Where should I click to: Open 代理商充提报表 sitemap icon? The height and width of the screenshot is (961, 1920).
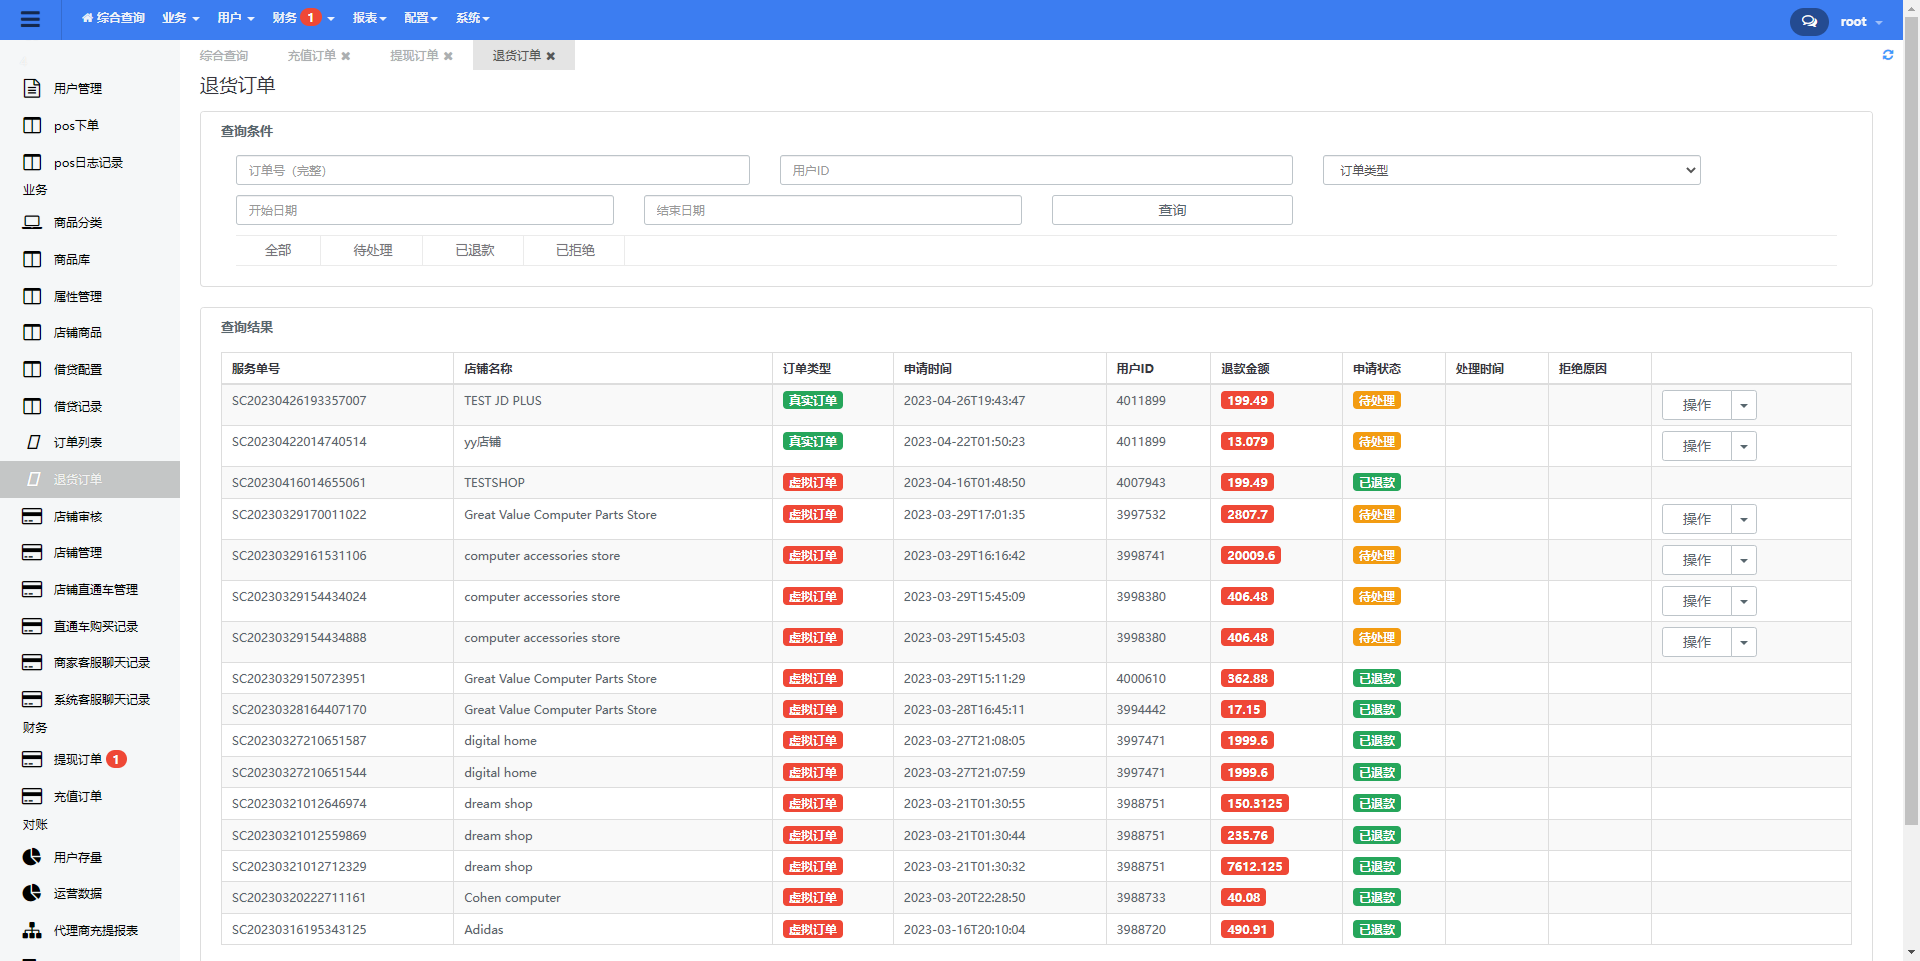pyautogui.click(x=32, y=930)
